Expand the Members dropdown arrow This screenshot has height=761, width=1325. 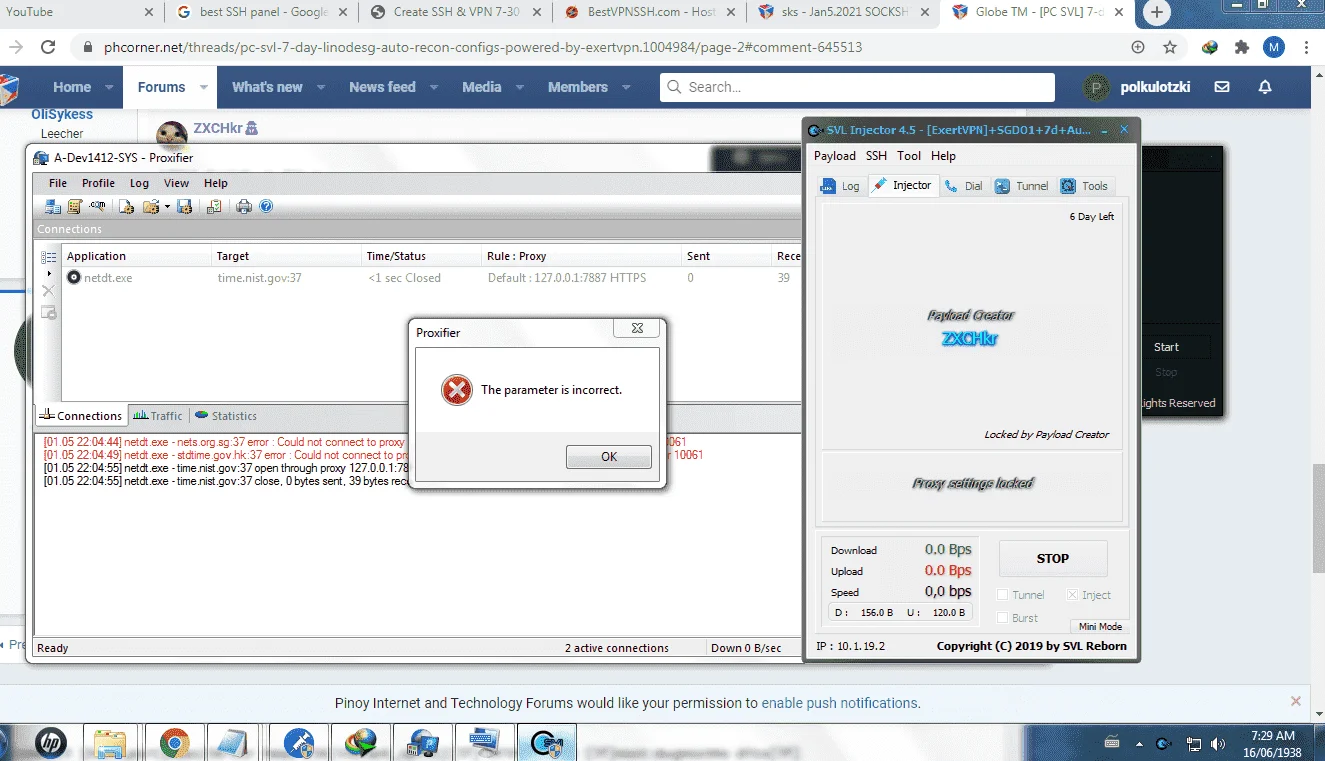626,88
